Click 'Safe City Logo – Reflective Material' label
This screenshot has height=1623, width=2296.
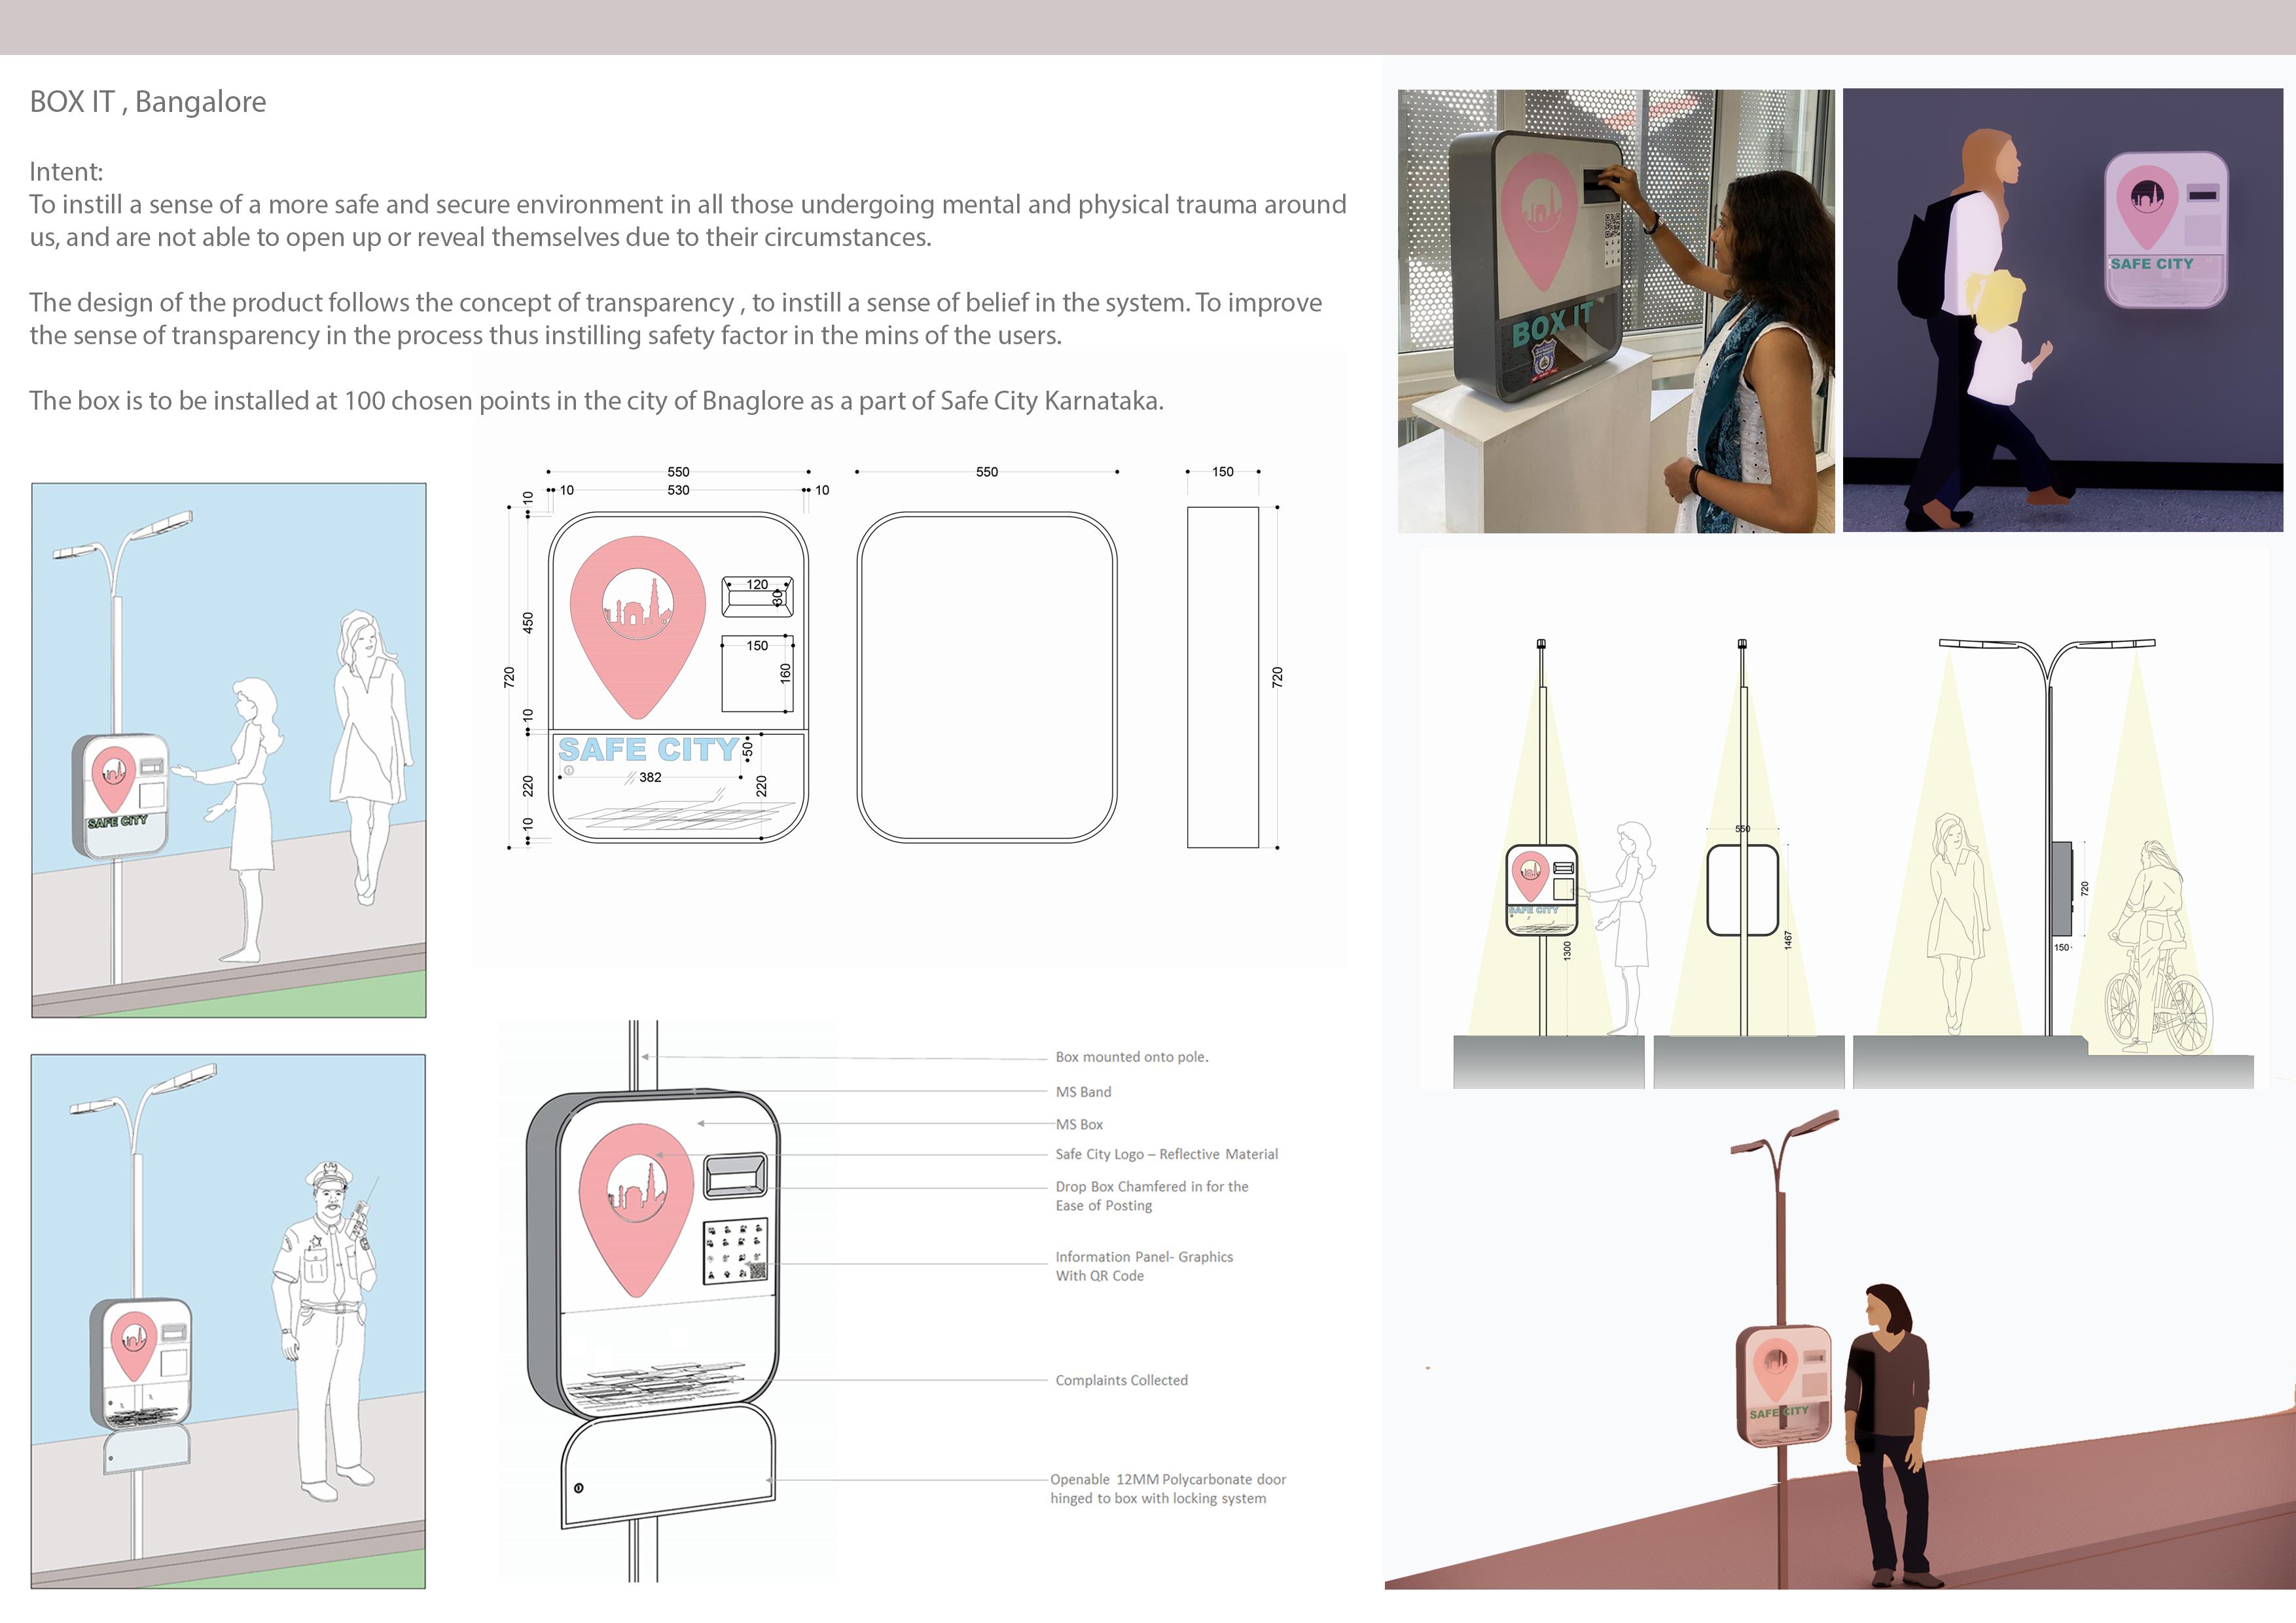[1166, 1154]
